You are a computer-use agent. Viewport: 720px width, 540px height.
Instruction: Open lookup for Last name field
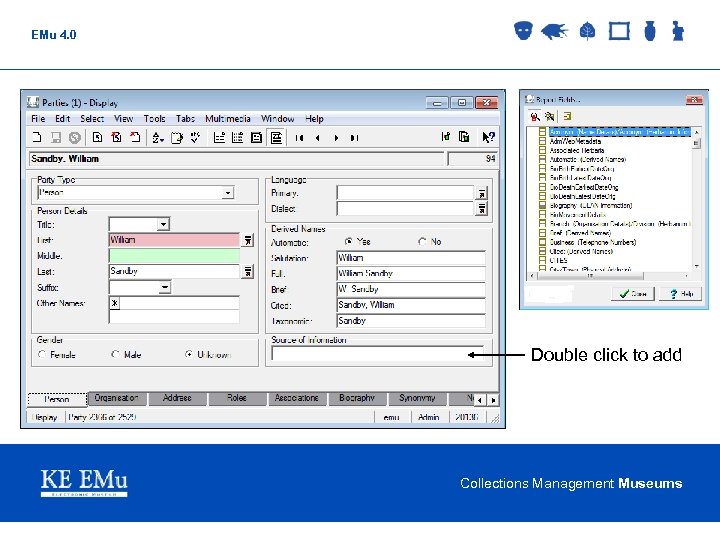(248, 271)
